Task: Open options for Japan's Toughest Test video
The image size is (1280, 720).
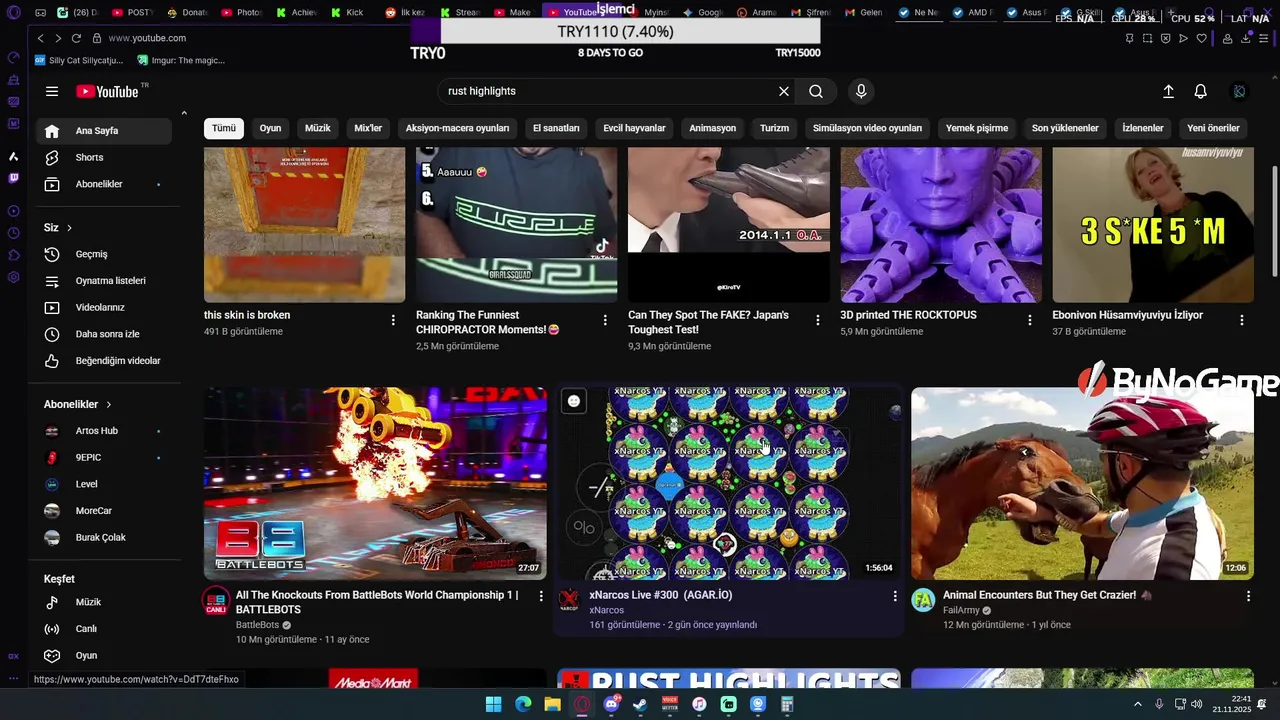Action: click(817, 320)
